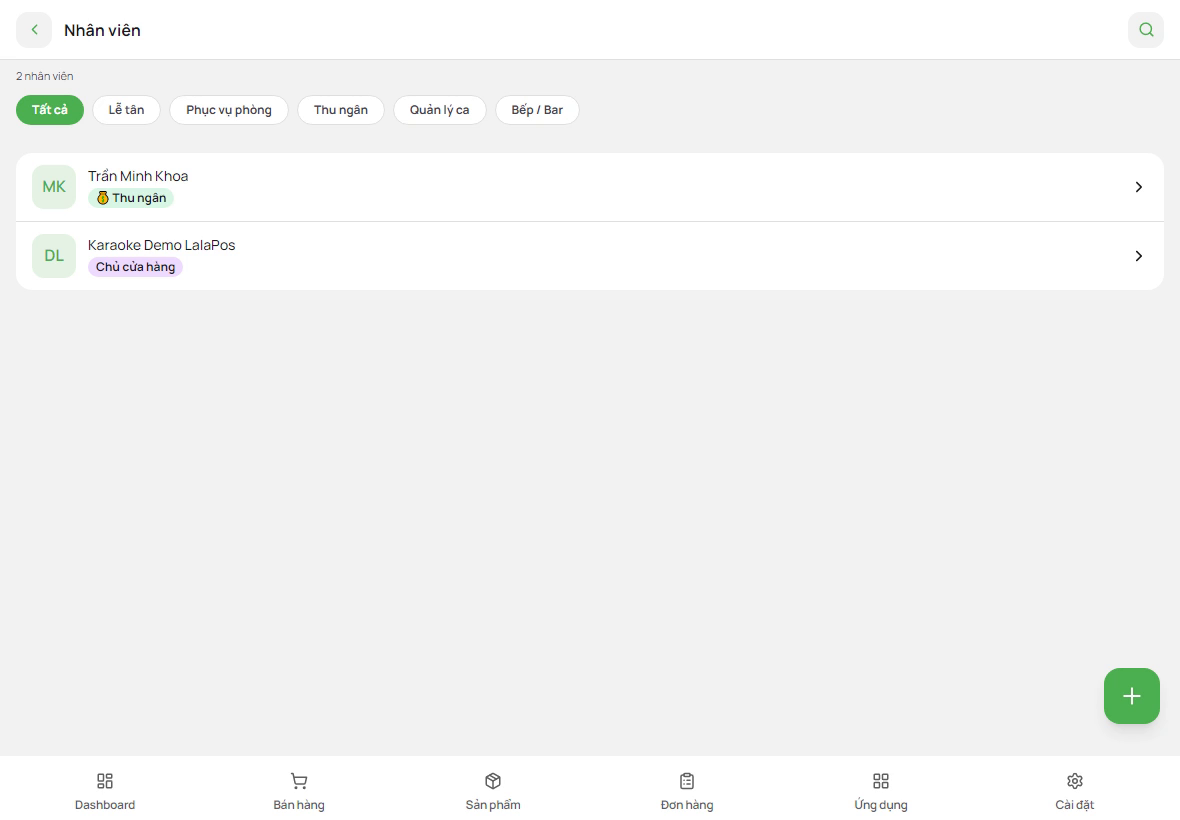Tap the Bán hàng cart icon
The image size is (1180, 820).
[x=299, y=781]
